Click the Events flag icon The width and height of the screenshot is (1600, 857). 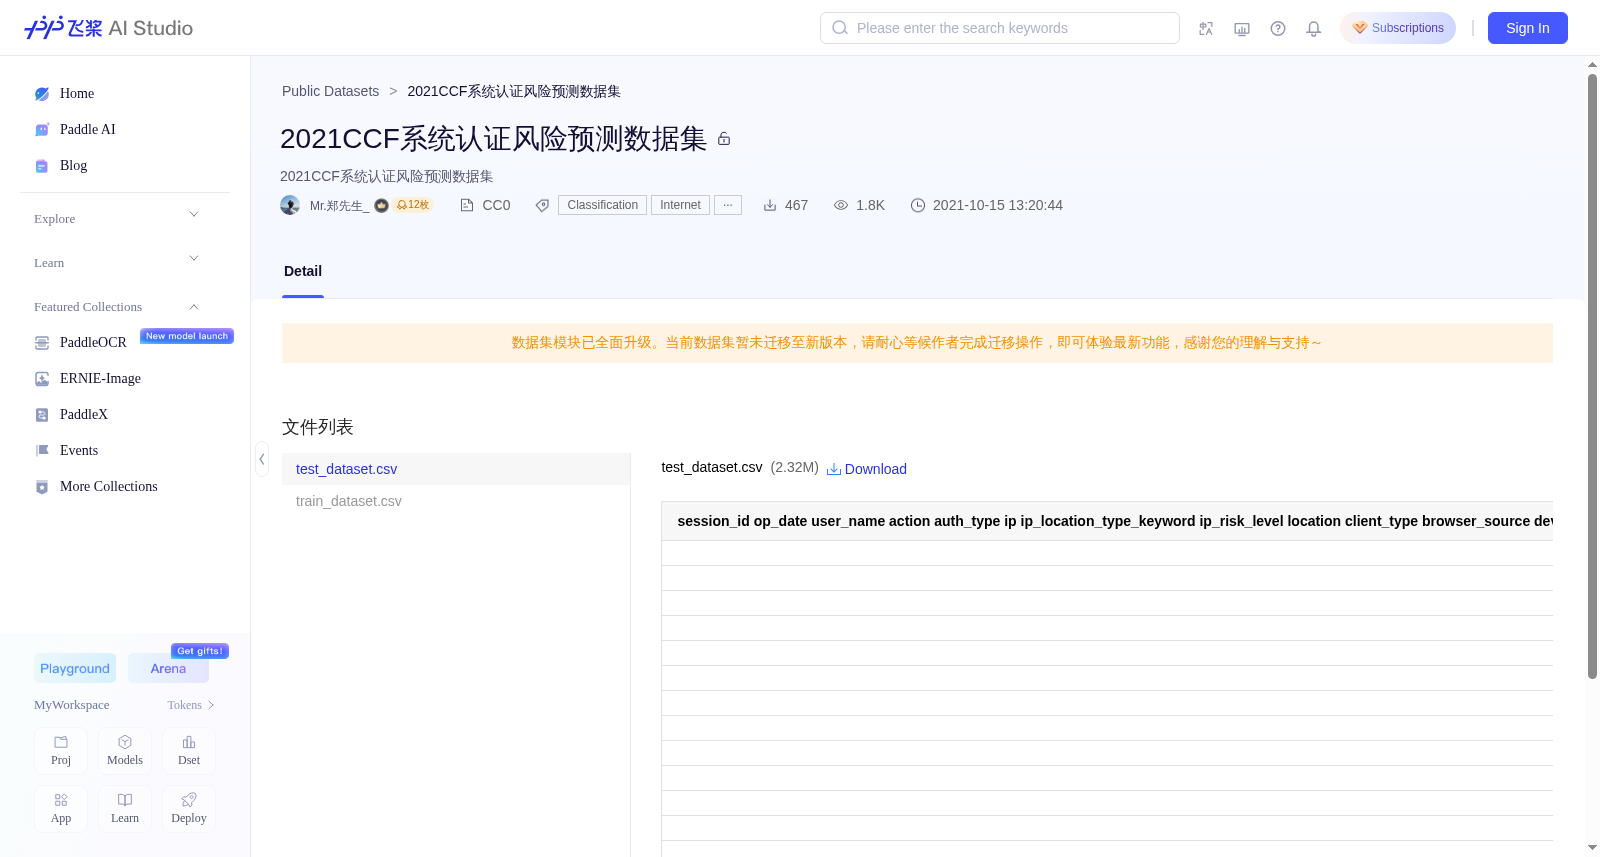[x=42, y=451]
